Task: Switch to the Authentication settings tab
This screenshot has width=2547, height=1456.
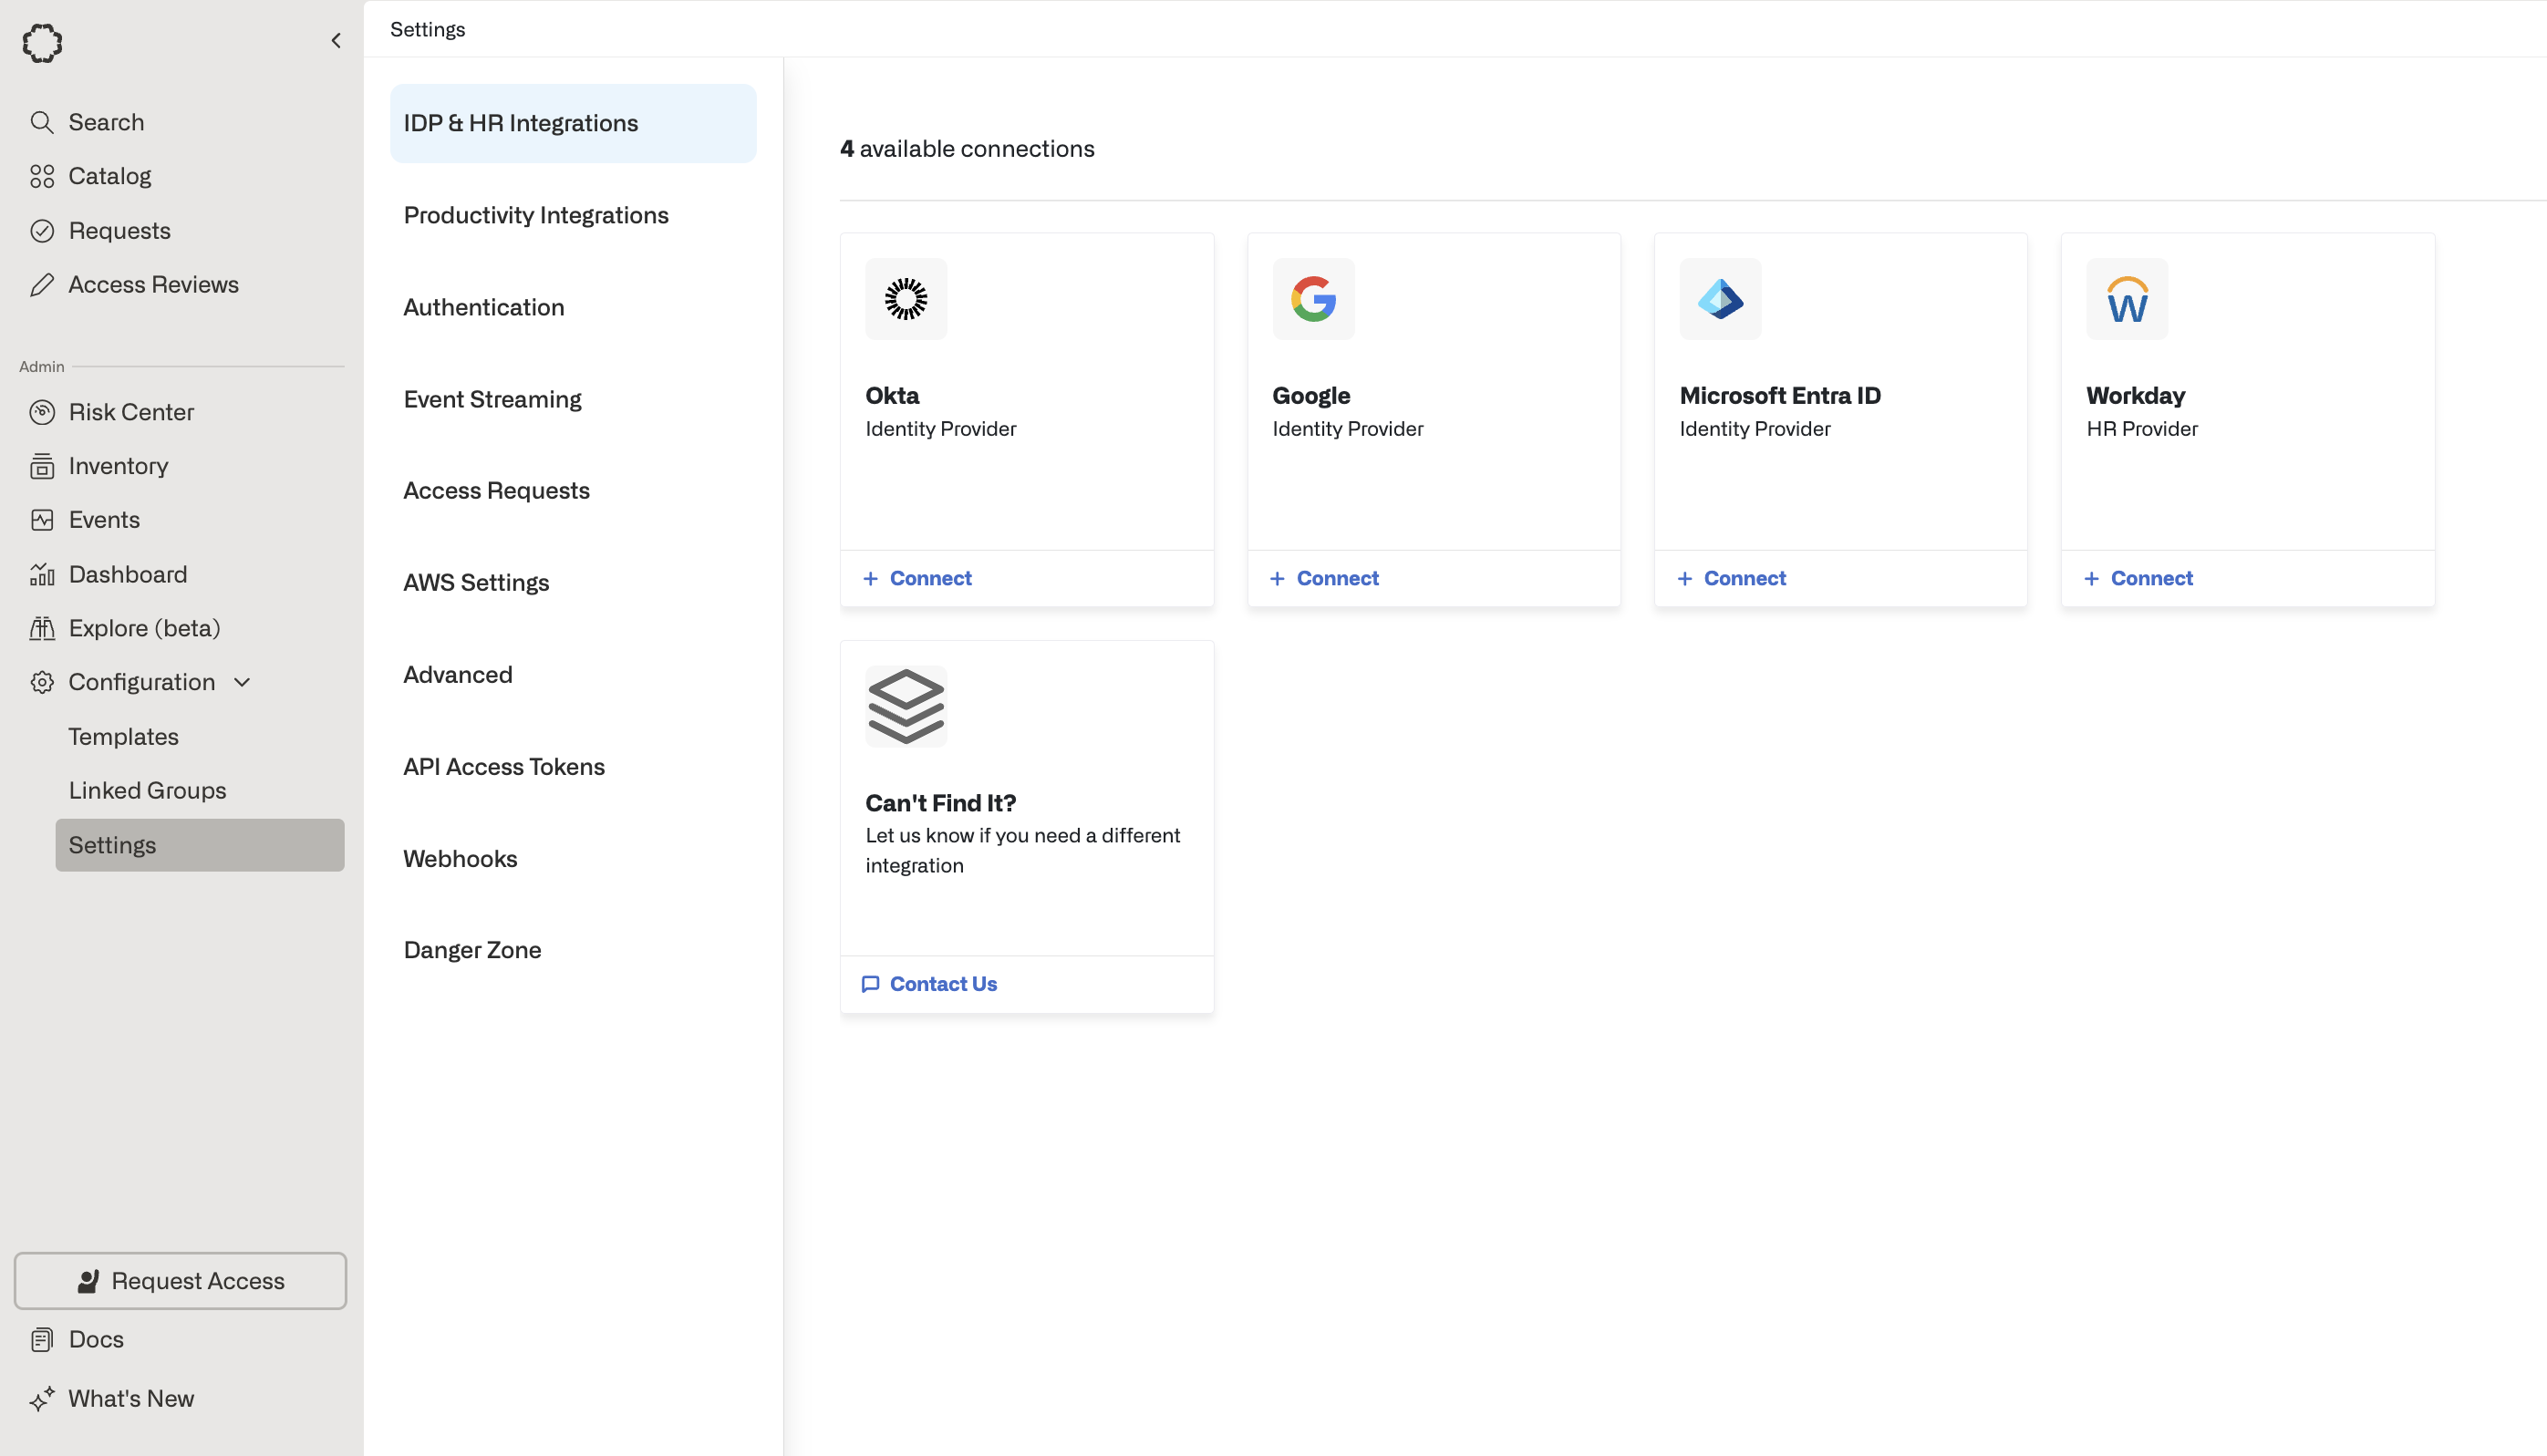Action: pyautogui.click(x=483, y=307)
